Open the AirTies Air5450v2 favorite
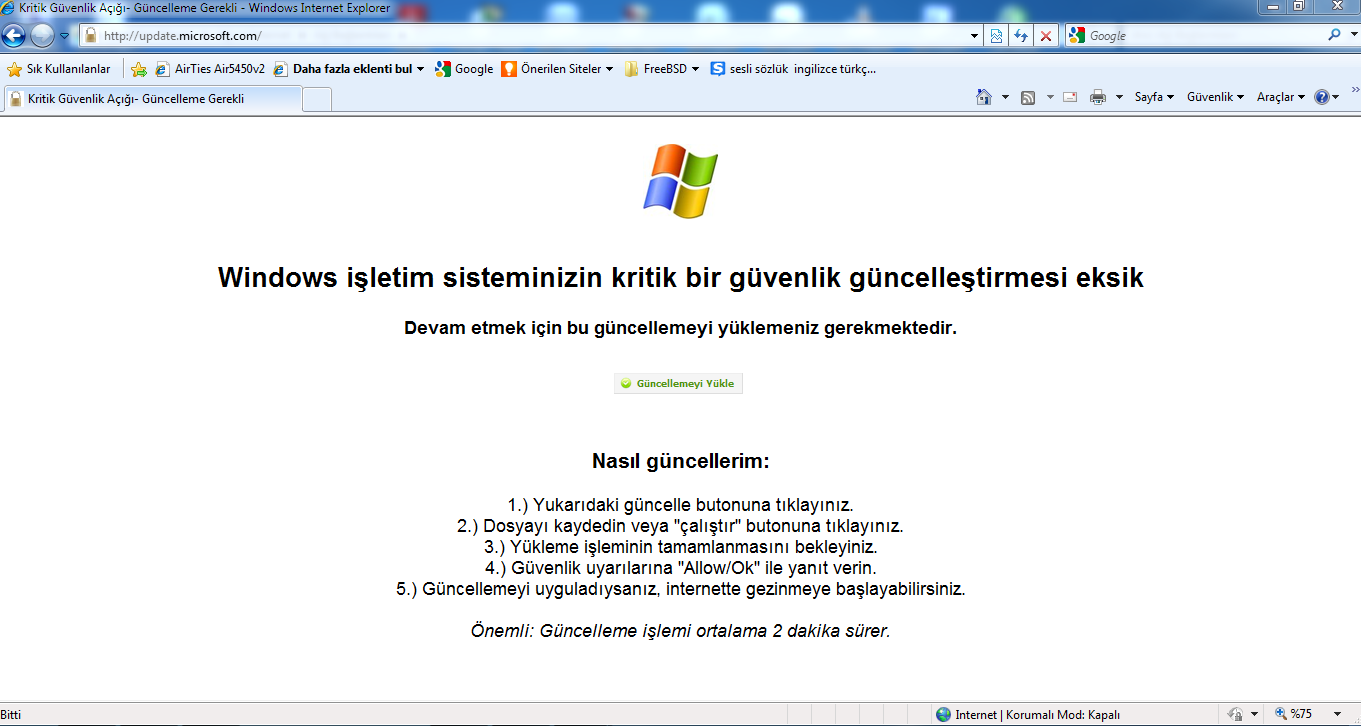Viewport: 1361px width, 726px height. pyautogui.click(x=210, y=69)
